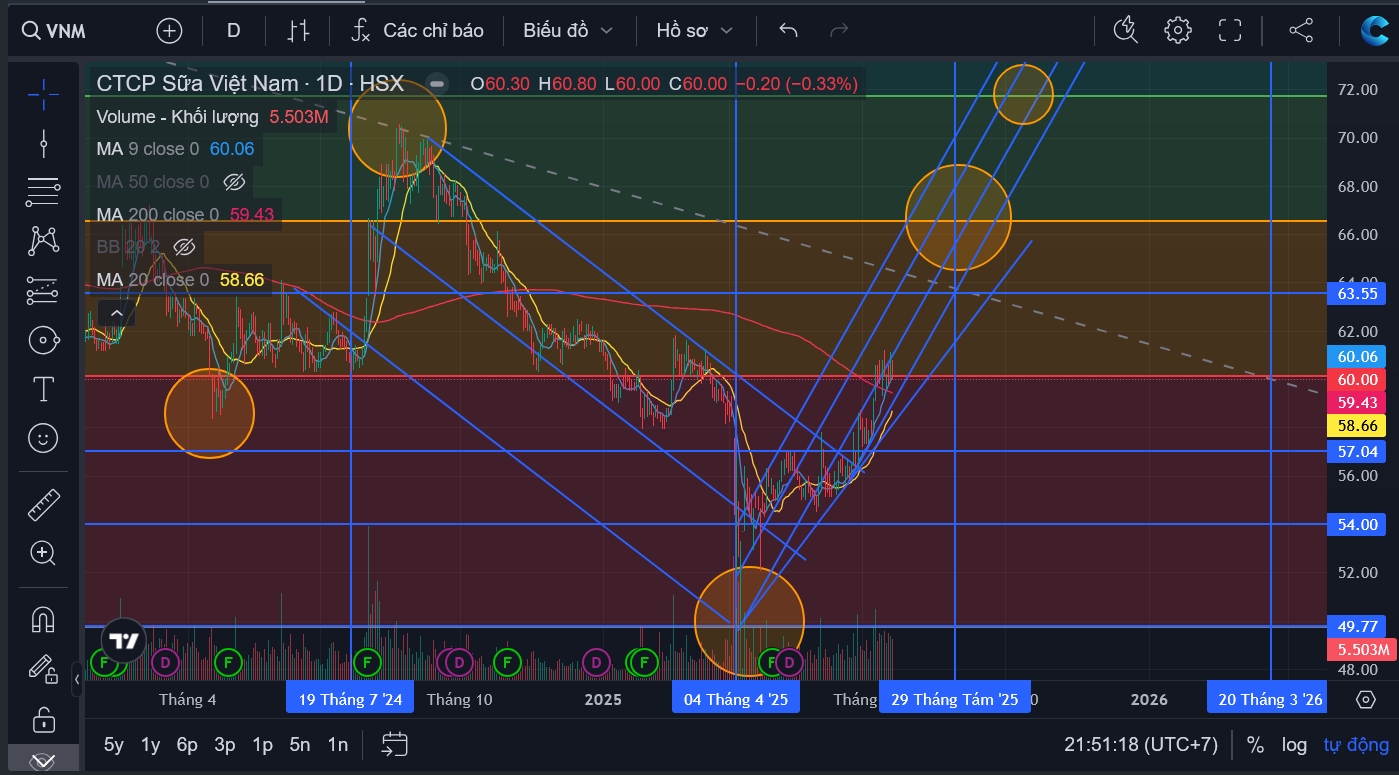1399x775 pixels.
Task: Show the hidden BB indicator
Action: [x=184, y=247]
